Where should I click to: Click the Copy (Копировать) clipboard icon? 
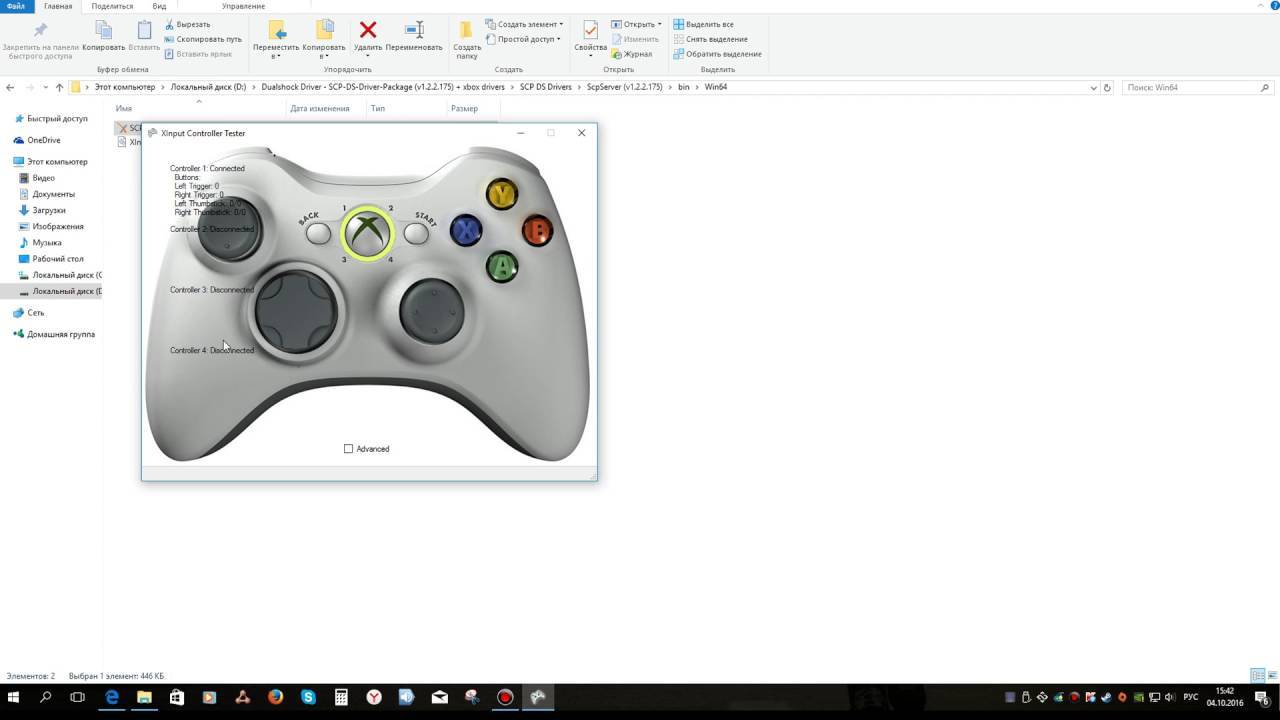[x=103, y=30]
